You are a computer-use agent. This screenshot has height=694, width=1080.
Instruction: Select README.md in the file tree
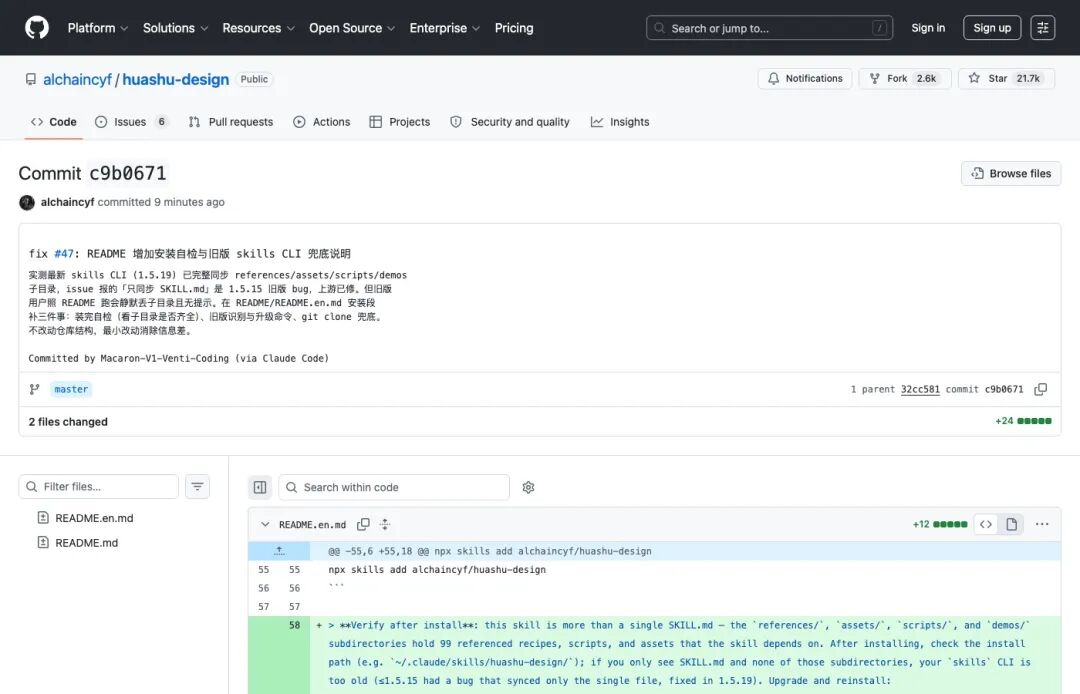click(x=87, y=543)
